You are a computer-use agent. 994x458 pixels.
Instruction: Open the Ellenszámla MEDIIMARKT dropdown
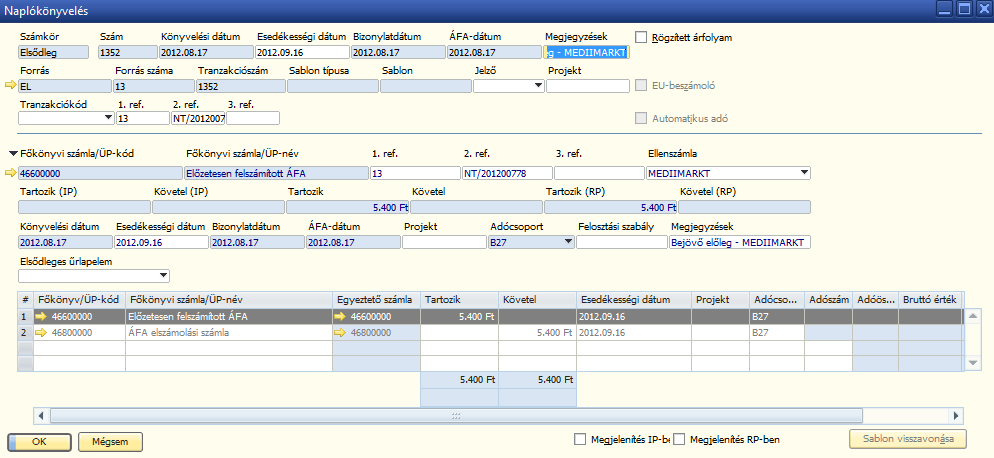pos(804,173)
